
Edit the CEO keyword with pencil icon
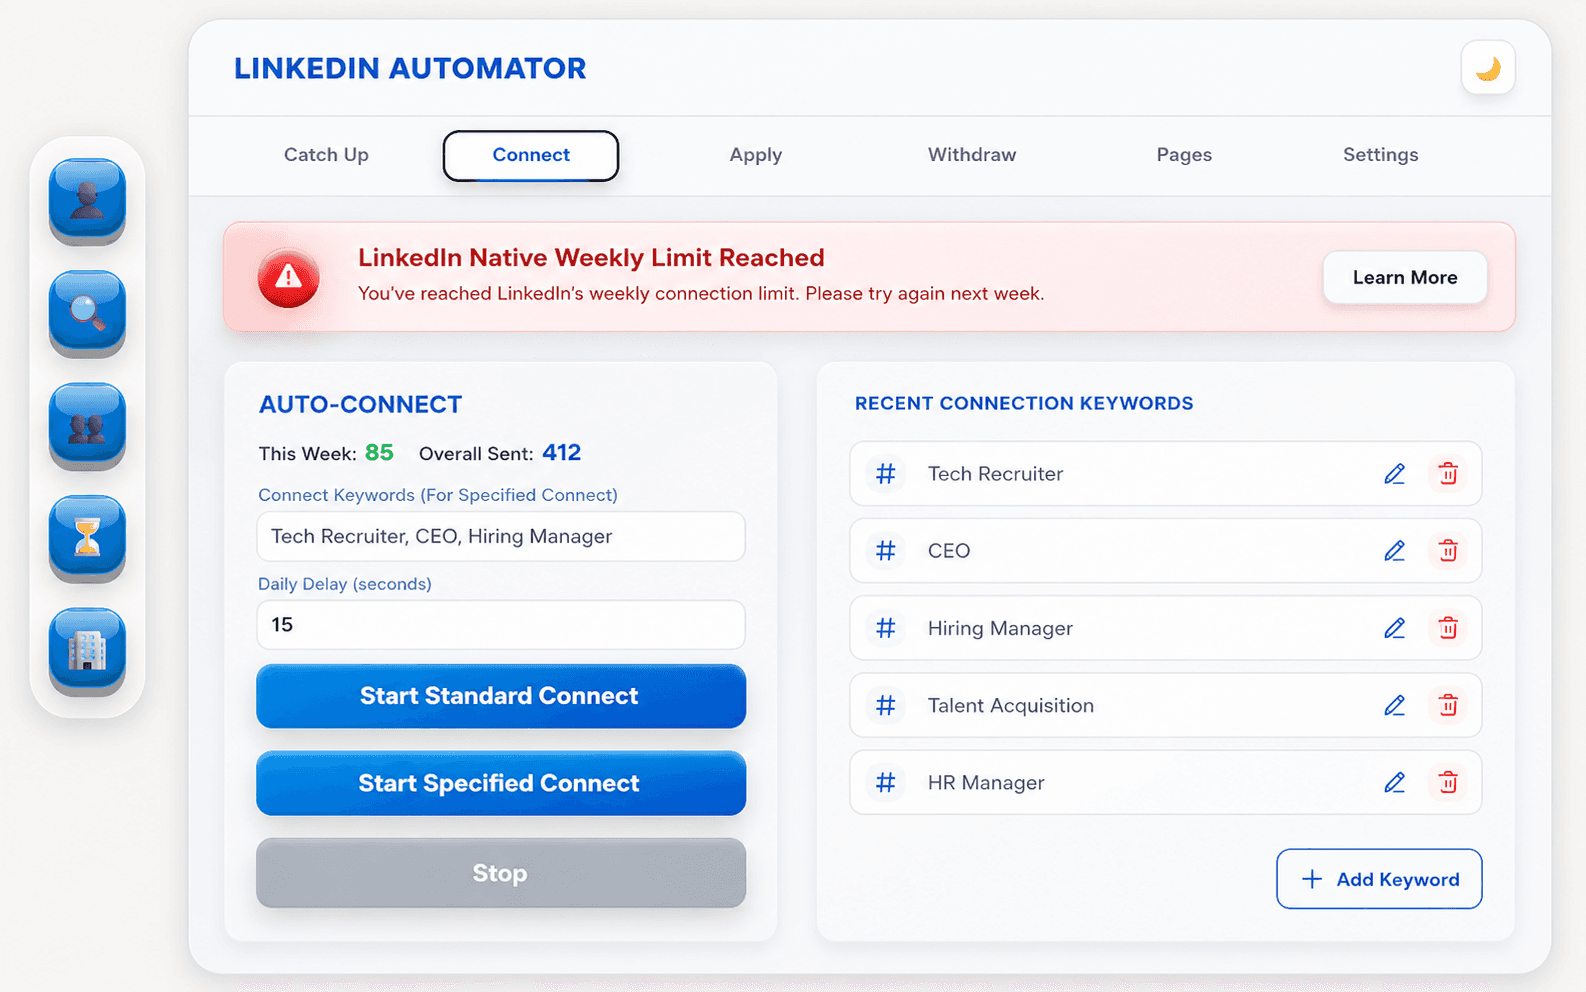point(1394,551)
